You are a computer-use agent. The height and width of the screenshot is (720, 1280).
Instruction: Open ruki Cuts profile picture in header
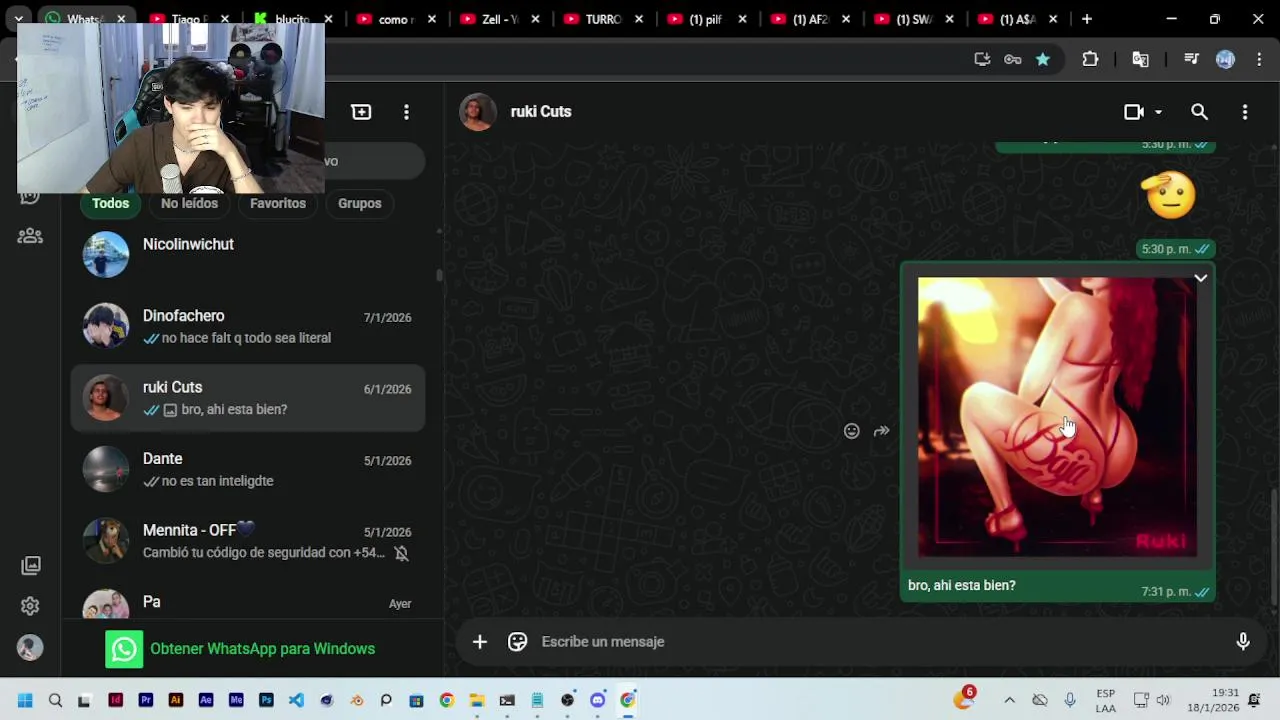[x=478, y=112]
